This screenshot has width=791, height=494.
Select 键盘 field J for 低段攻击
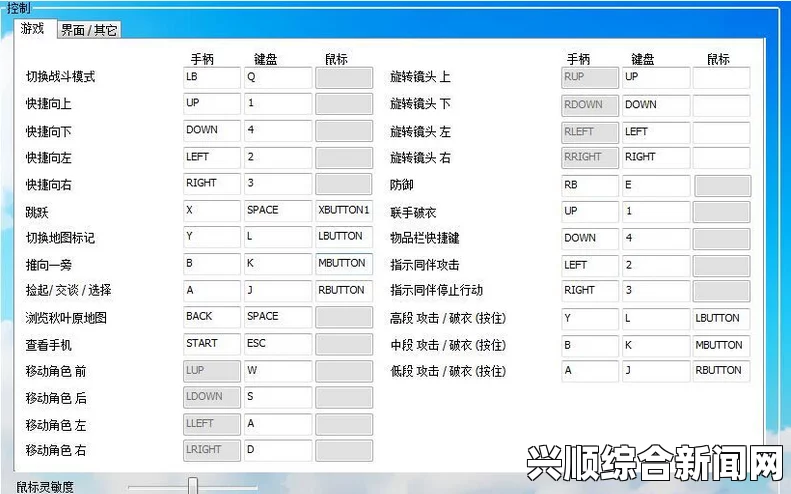click(x=656, y=371)
